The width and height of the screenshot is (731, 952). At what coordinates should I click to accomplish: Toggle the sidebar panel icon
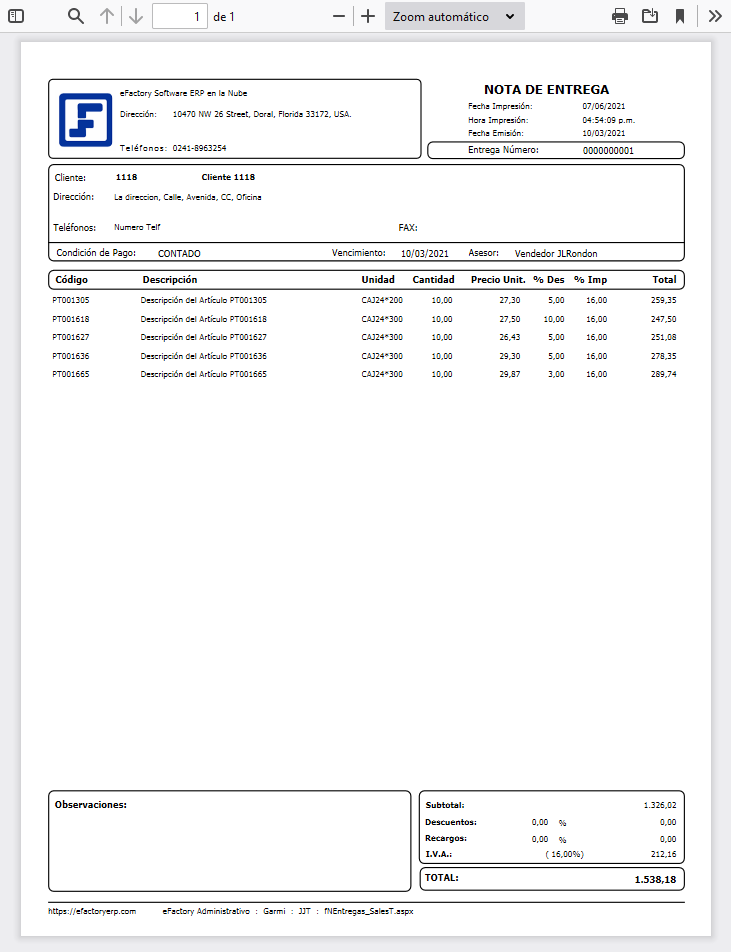click(16, 16)
